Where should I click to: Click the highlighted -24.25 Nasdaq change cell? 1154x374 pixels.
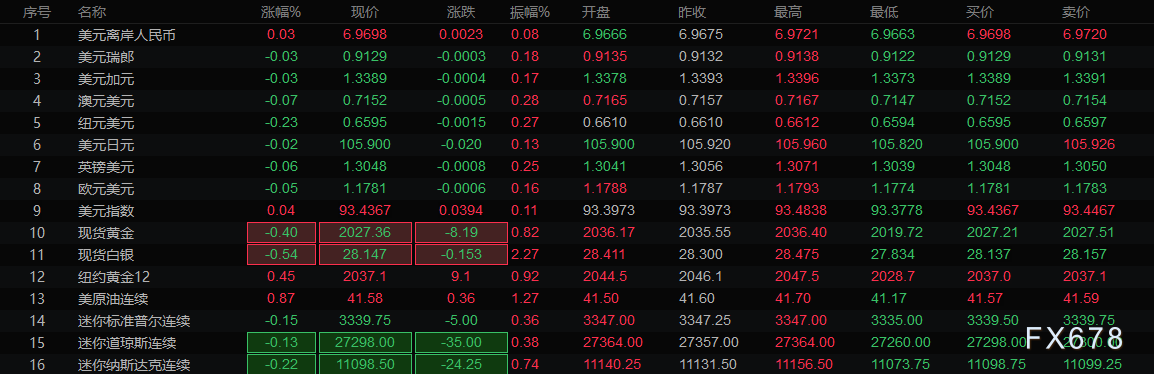[x=461, y=364]
